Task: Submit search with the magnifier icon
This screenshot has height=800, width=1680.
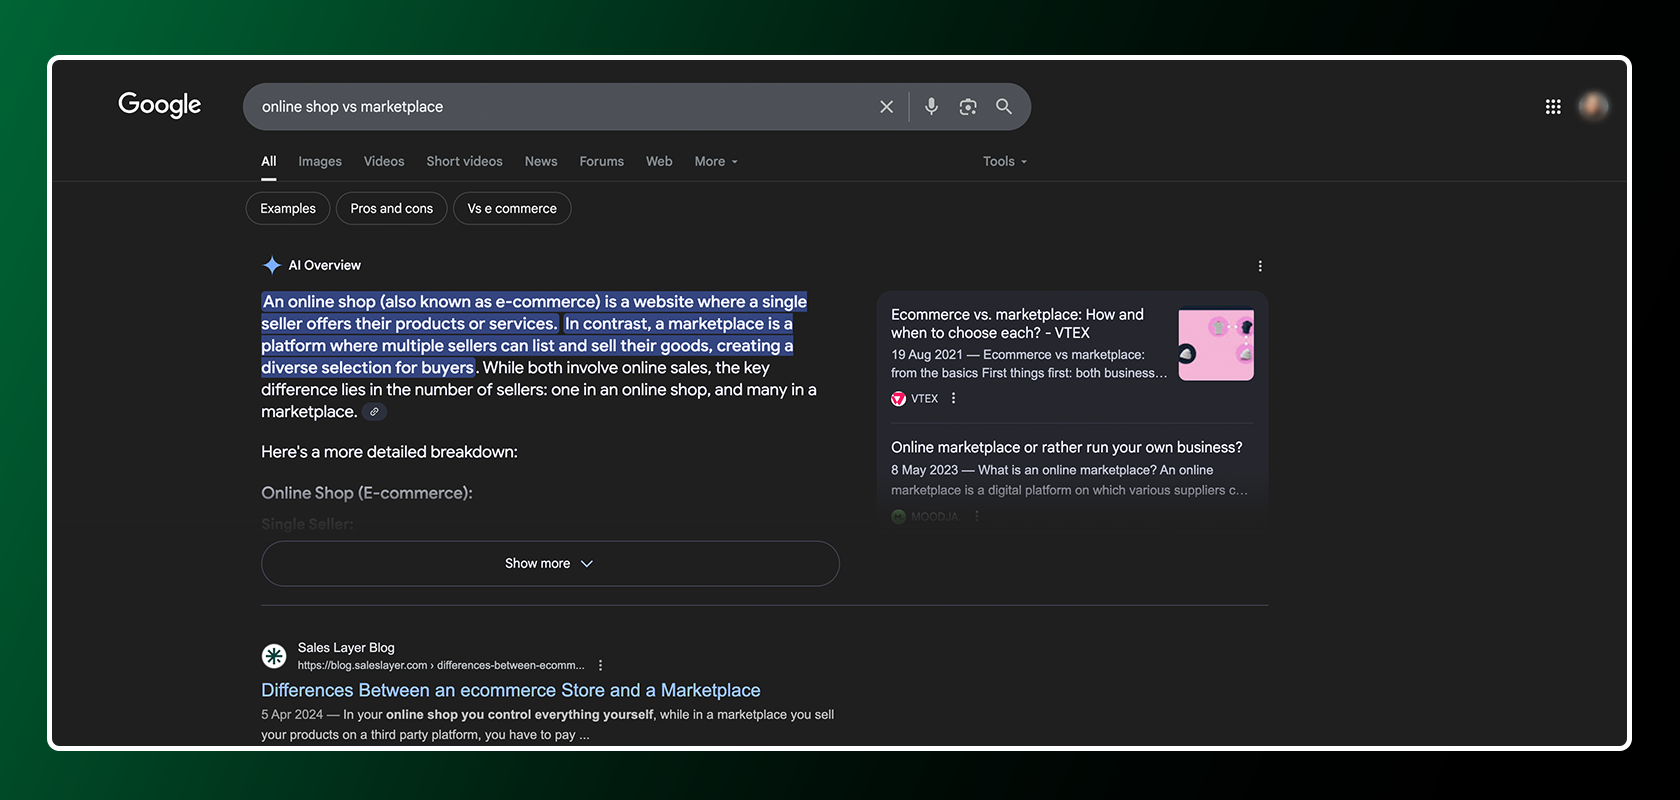Action: [x=1004, y=106]
